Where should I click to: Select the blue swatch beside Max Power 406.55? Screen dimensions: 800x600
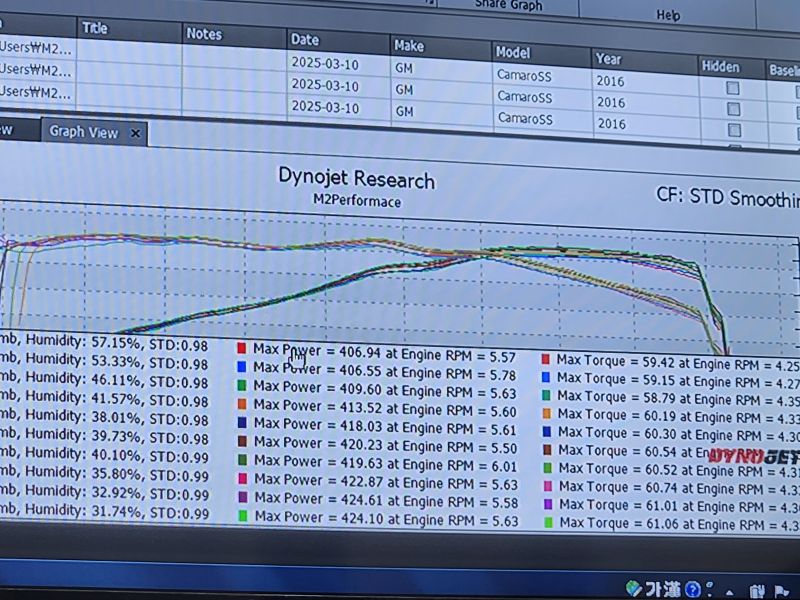click(242, 367)
